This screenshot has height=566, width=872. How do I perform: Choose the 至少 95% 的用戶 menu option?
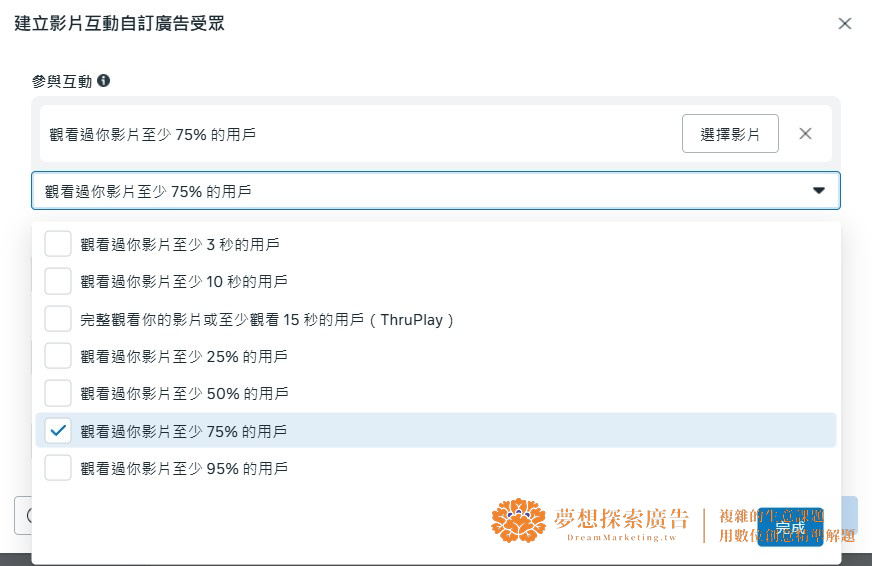(184, 469)
